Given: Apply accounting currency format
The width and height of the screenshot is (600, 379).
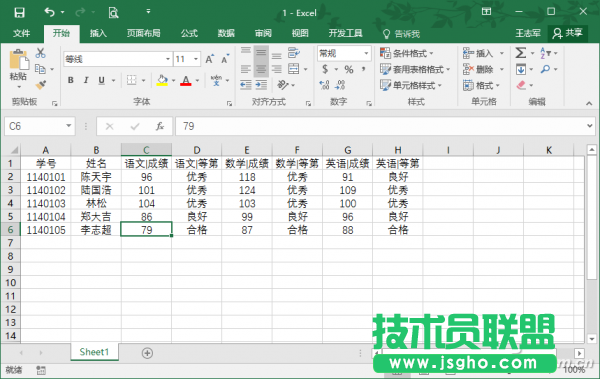Looking at the screenshot, I should (325, 69).
